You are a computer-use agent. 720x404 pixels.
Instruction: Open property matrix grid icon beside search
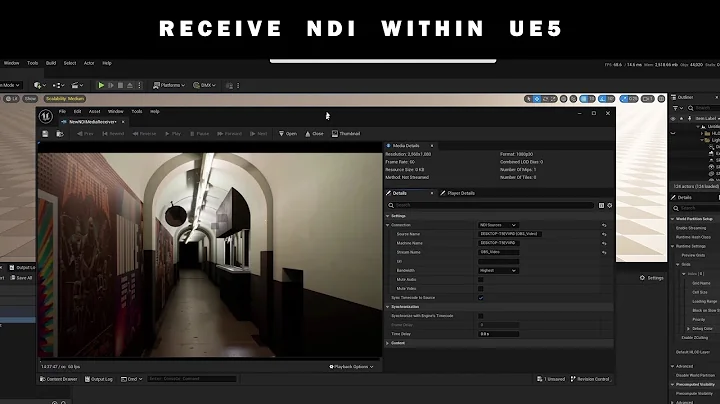[601, 205]
